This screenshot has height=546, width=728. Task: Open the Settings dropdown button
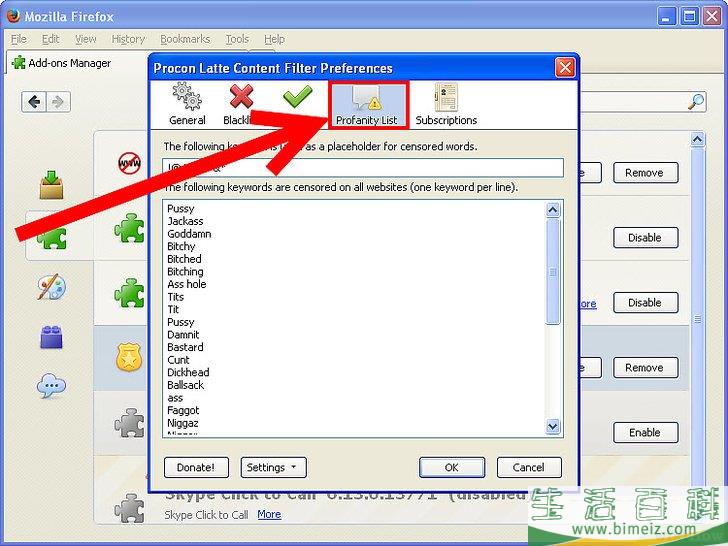pos(273,467)
